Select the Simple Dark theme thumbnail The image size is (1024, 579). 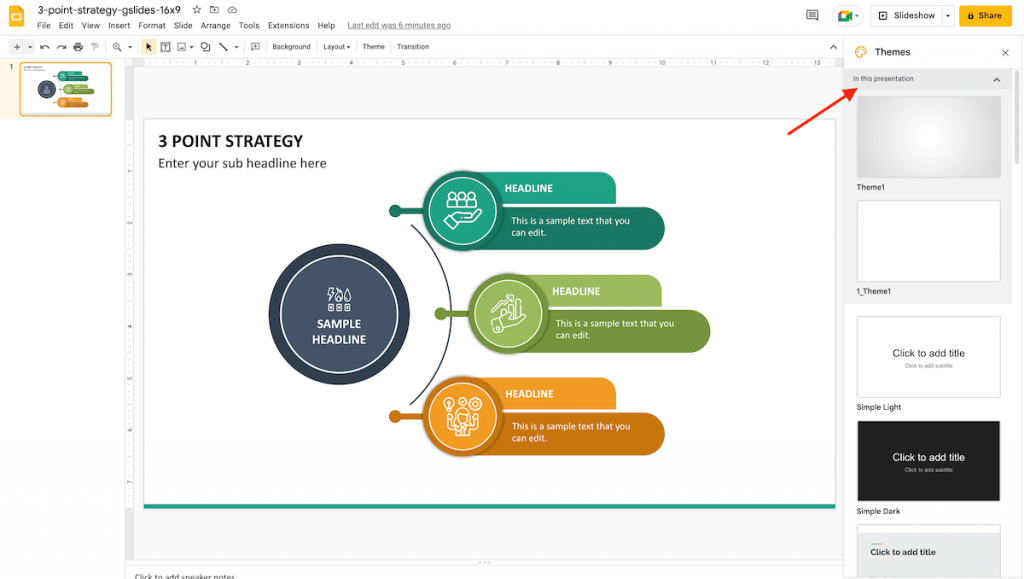[928, 460]
